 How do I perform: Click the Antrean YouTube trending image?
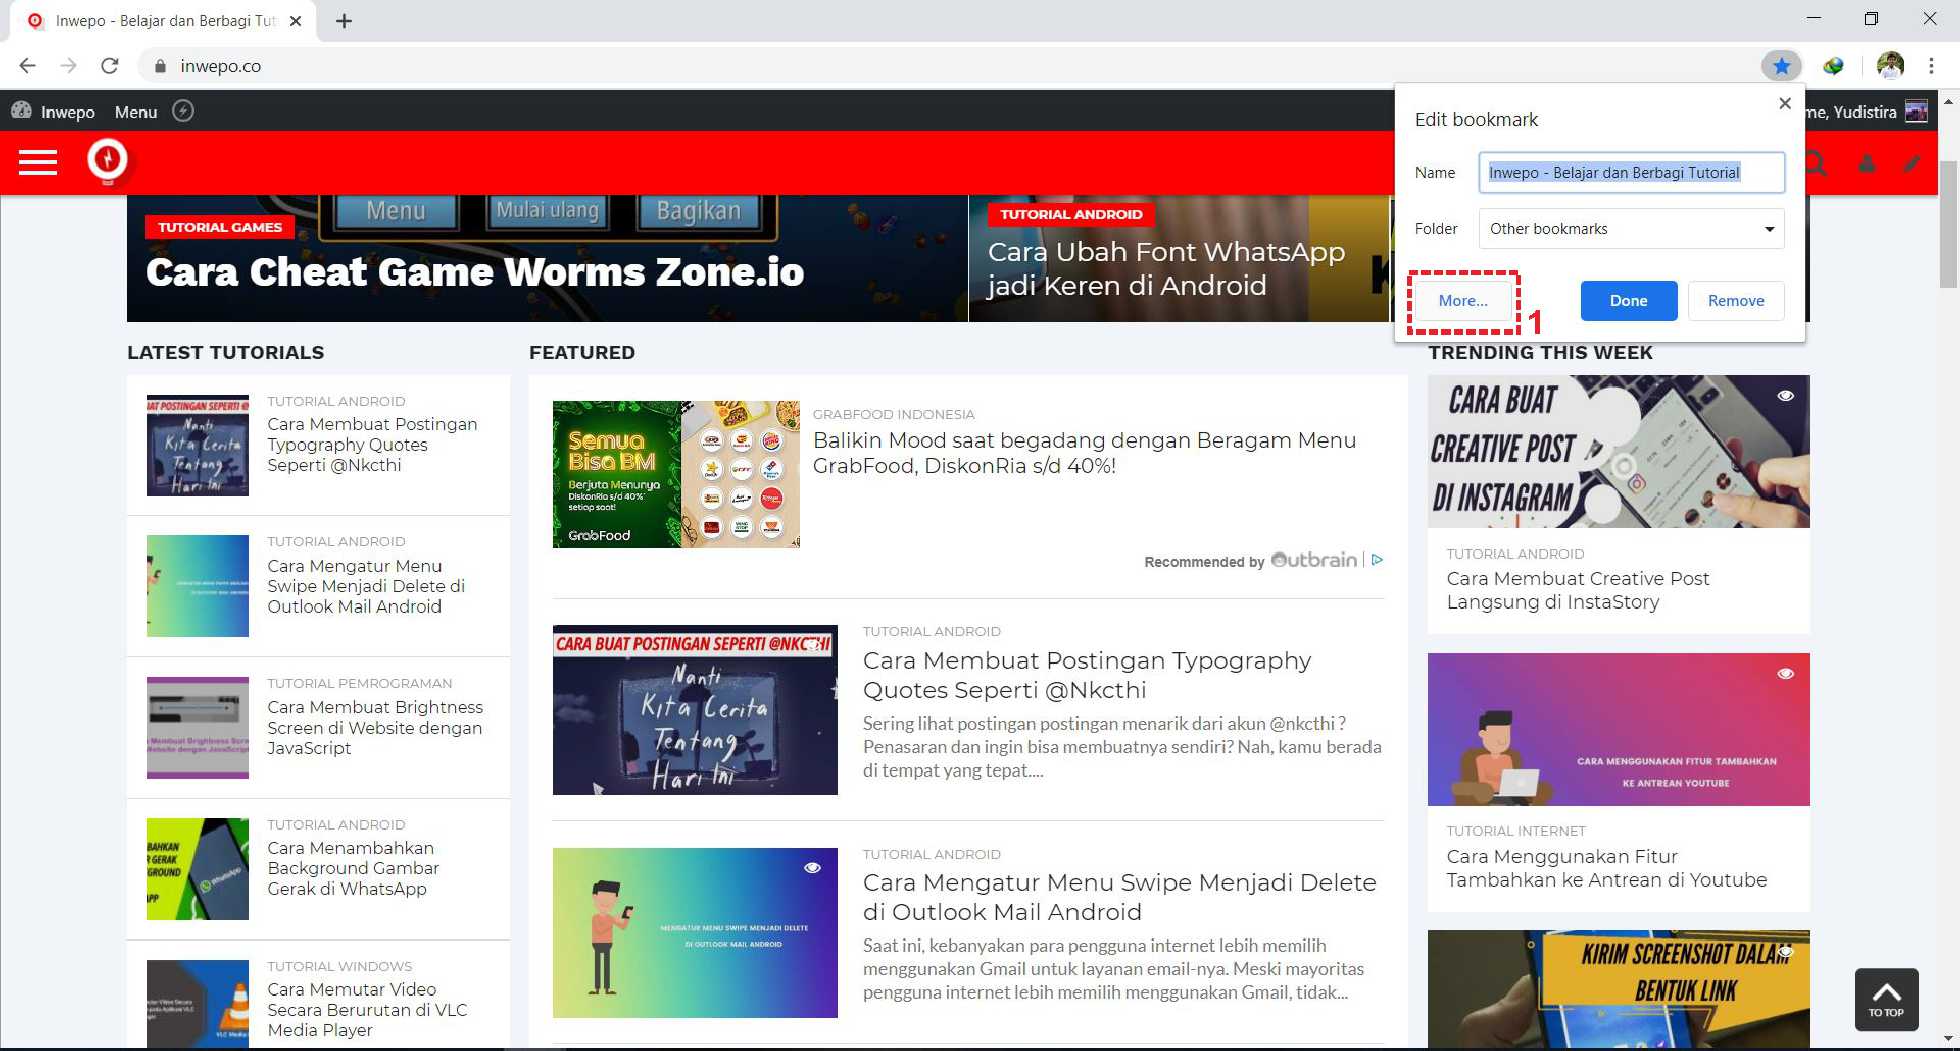pos(1618,729)
